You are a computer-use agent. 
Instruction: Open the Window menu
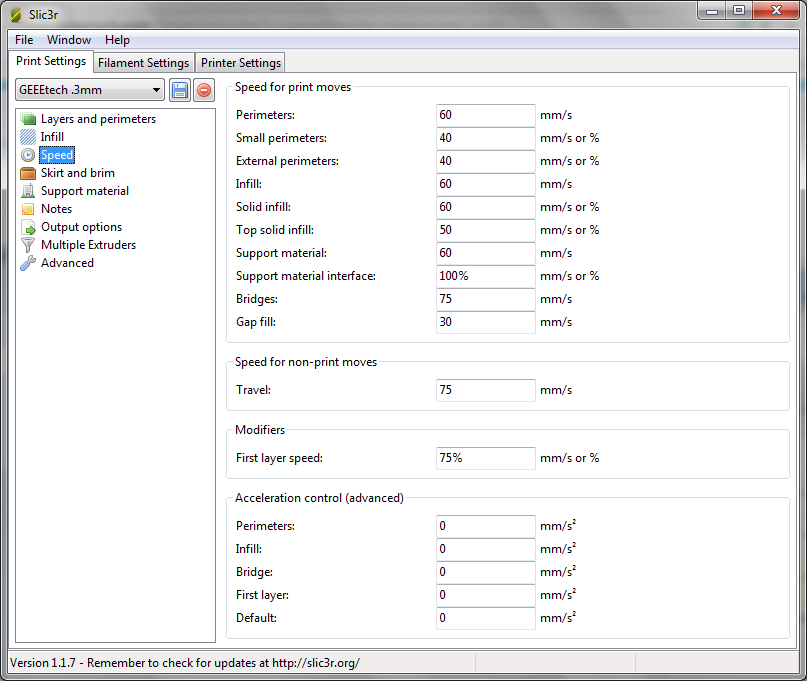pyautogui.click(x=69, y=40)
